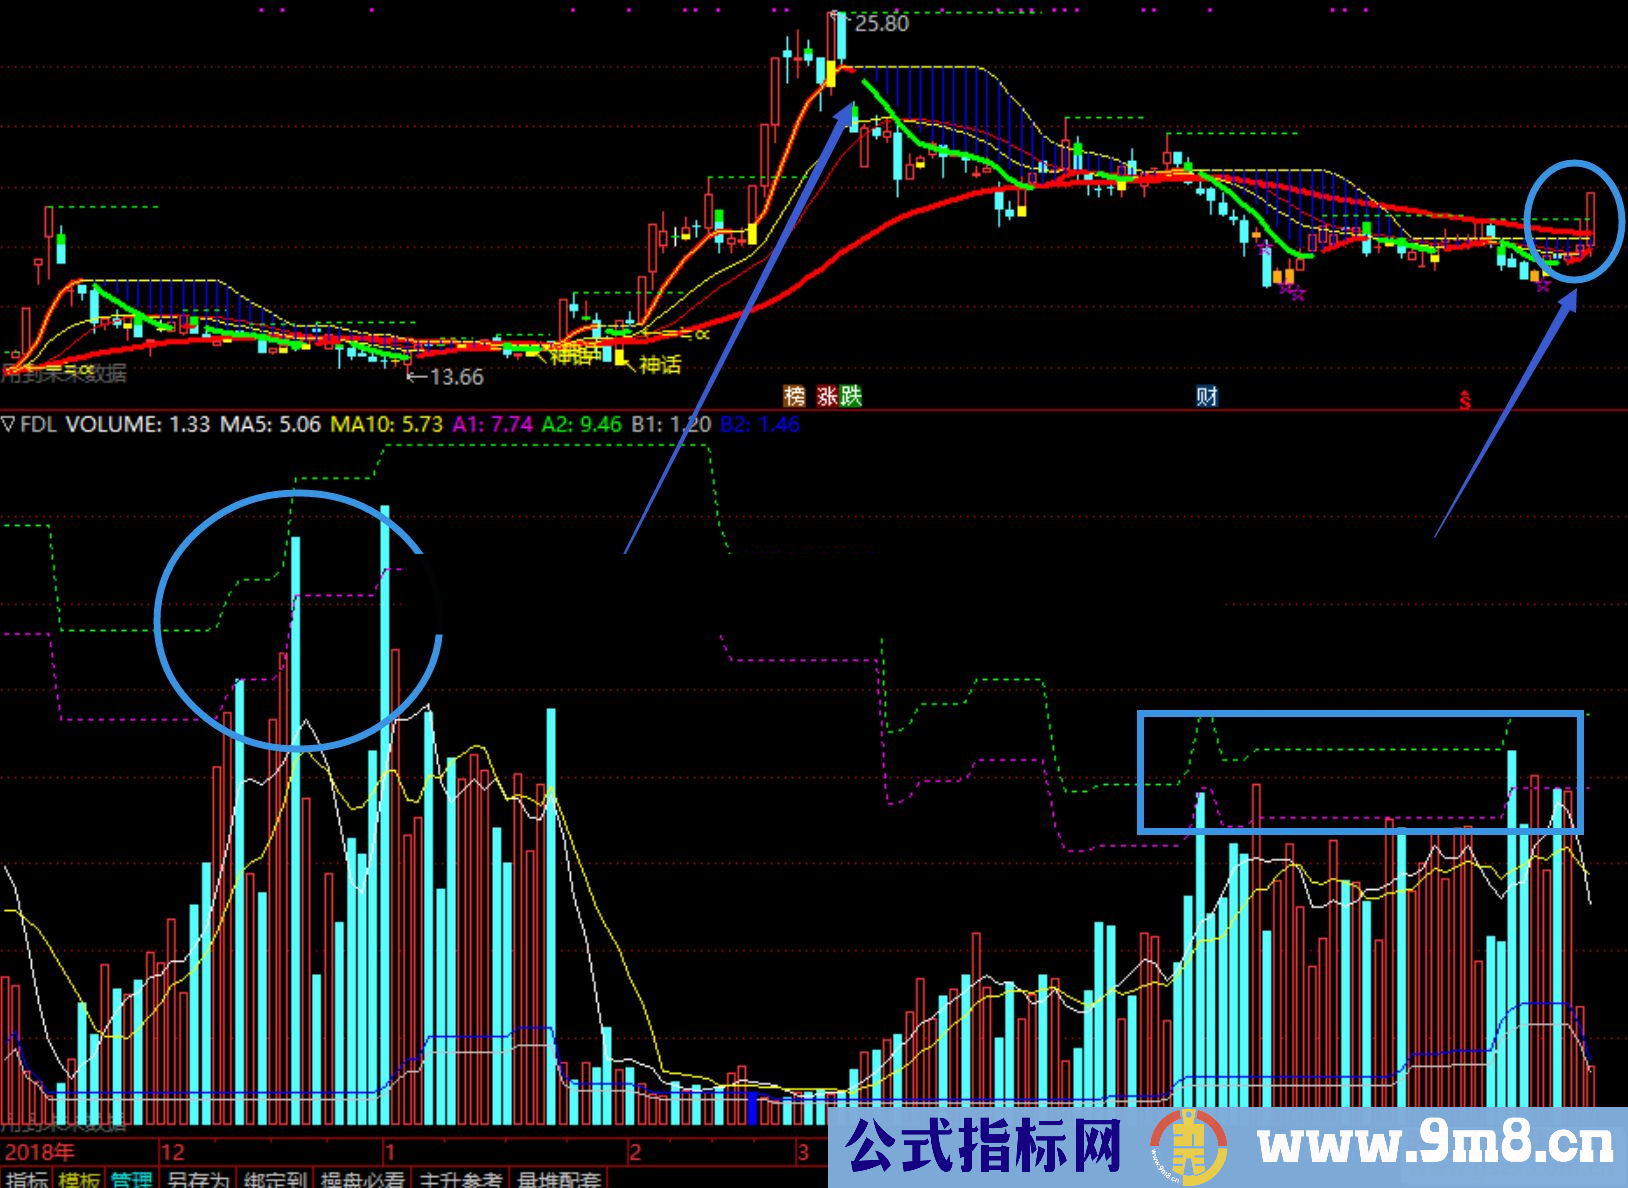Switch to the 模板 tab
Image resolution: width=1628 pixels, height=1188 pixels.
pos(79,1179)
